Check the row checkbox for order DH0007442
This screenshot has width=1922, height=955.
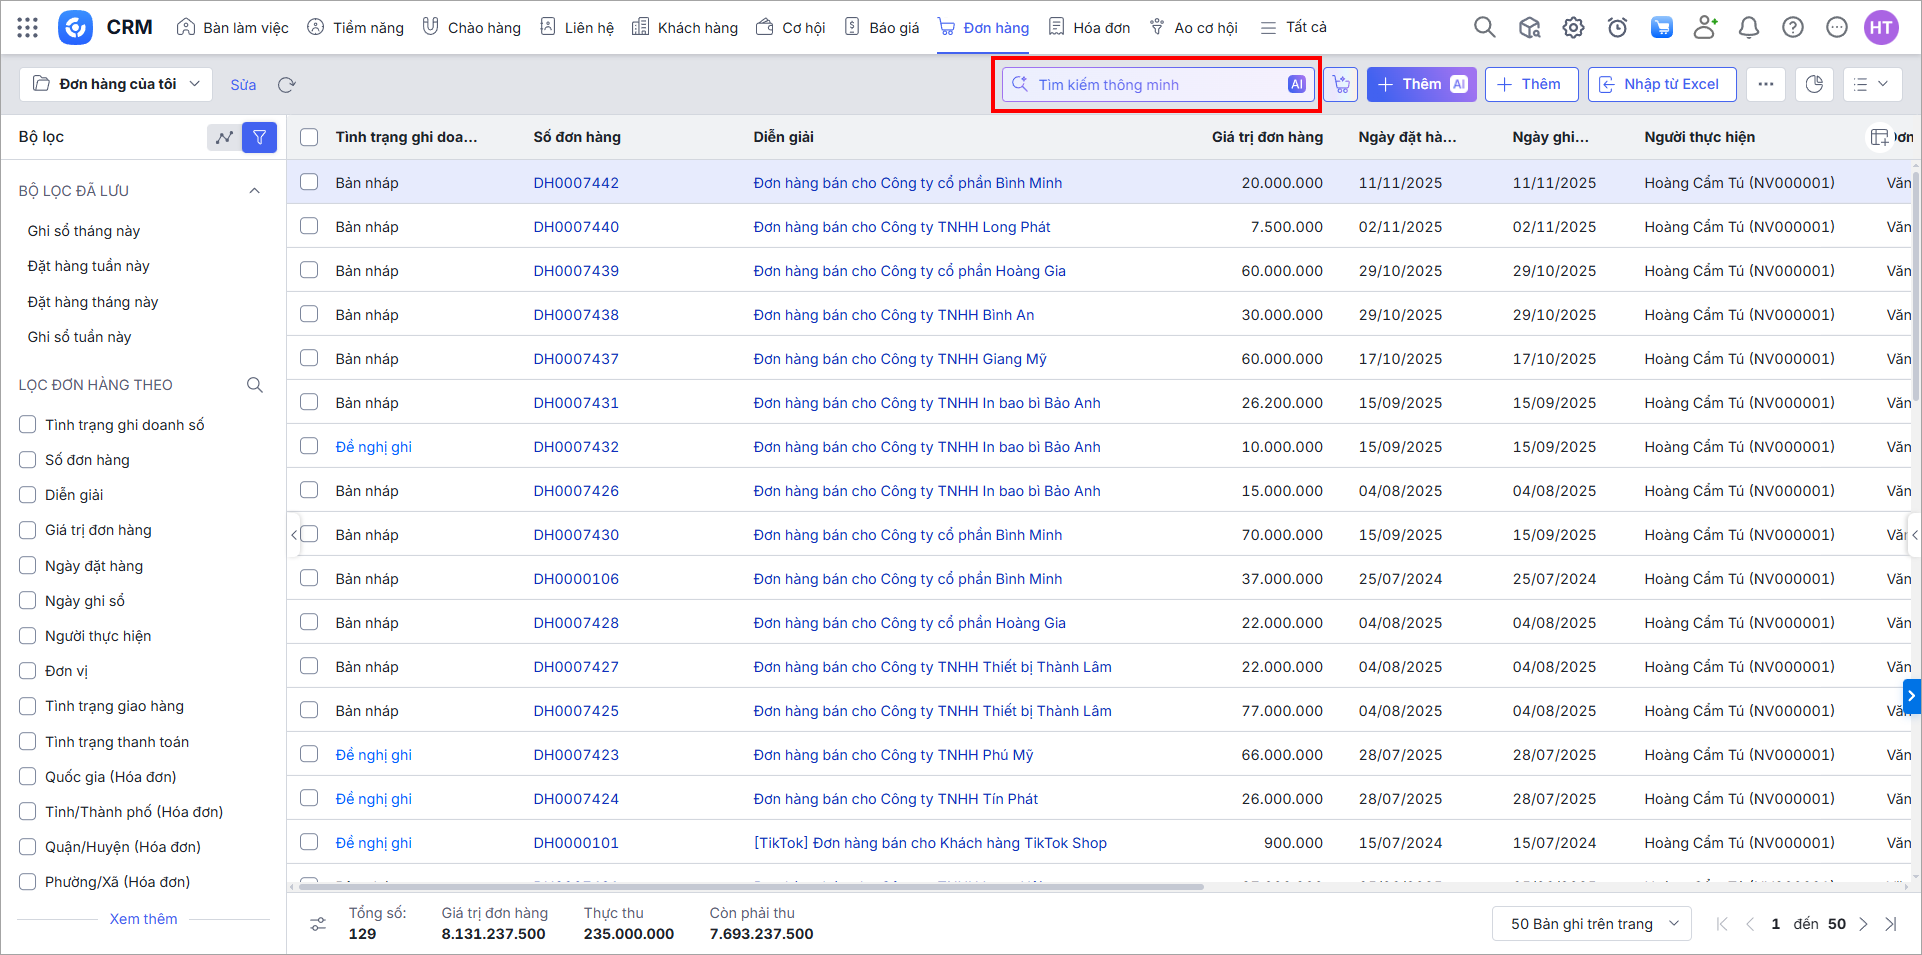tap(310, 182)
